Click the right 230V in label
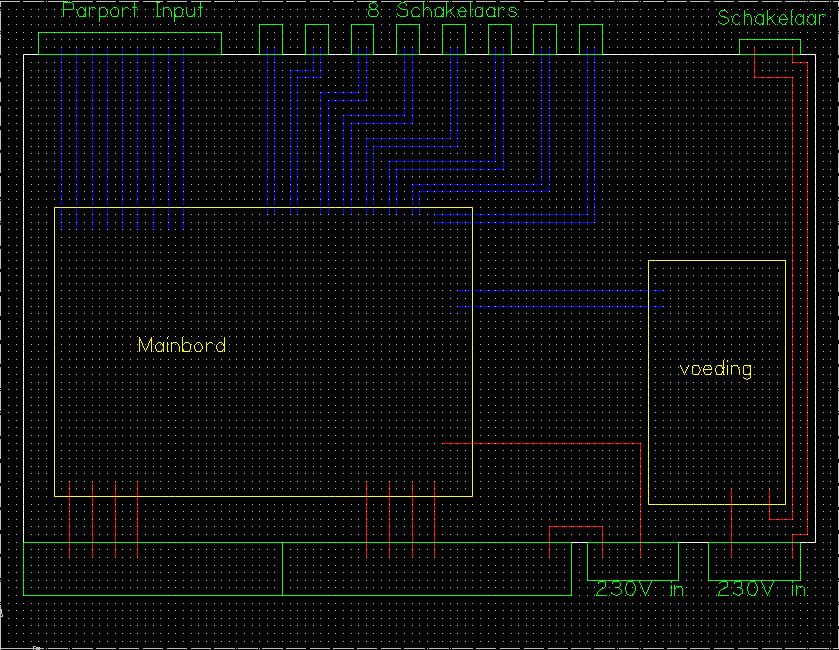The image size is (839, 650). tap(761, 590)
